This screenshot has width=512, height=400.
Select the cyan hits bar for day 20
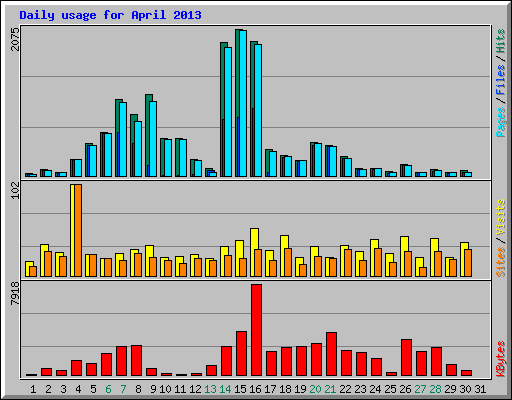[318, 160]
